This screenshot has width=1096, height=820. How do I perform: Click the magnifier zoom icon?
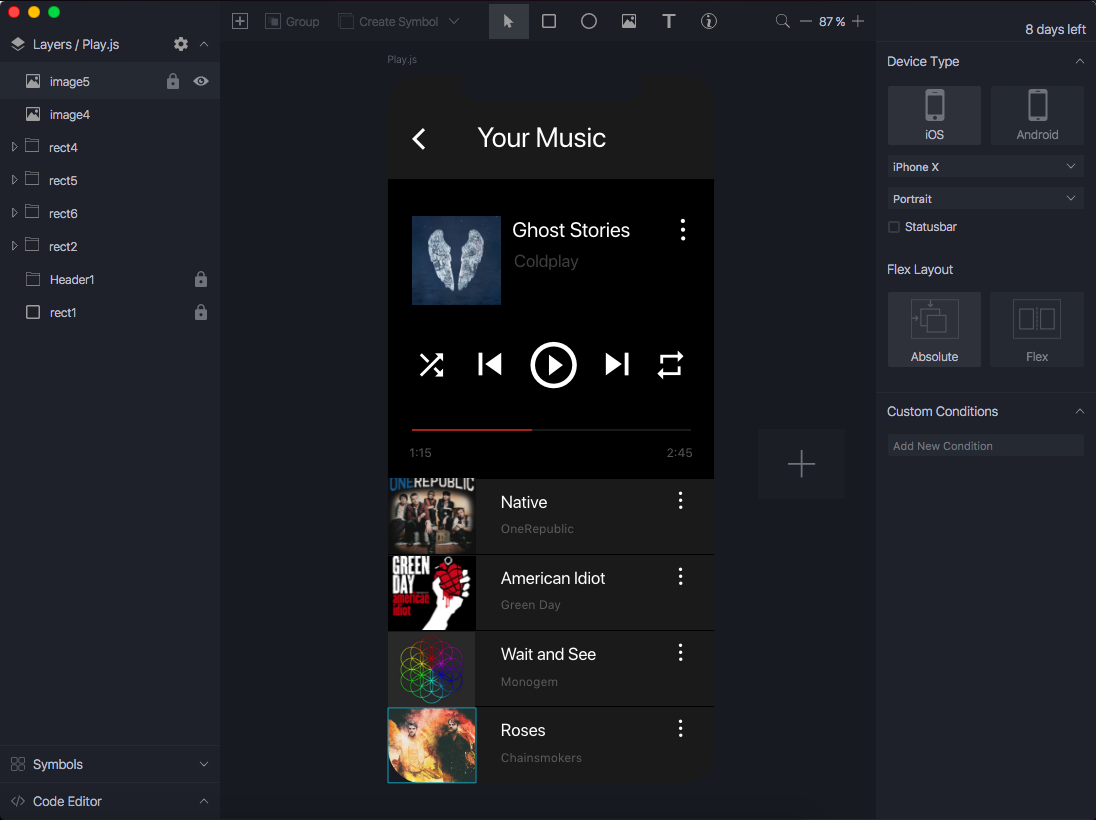coord(782,21)
